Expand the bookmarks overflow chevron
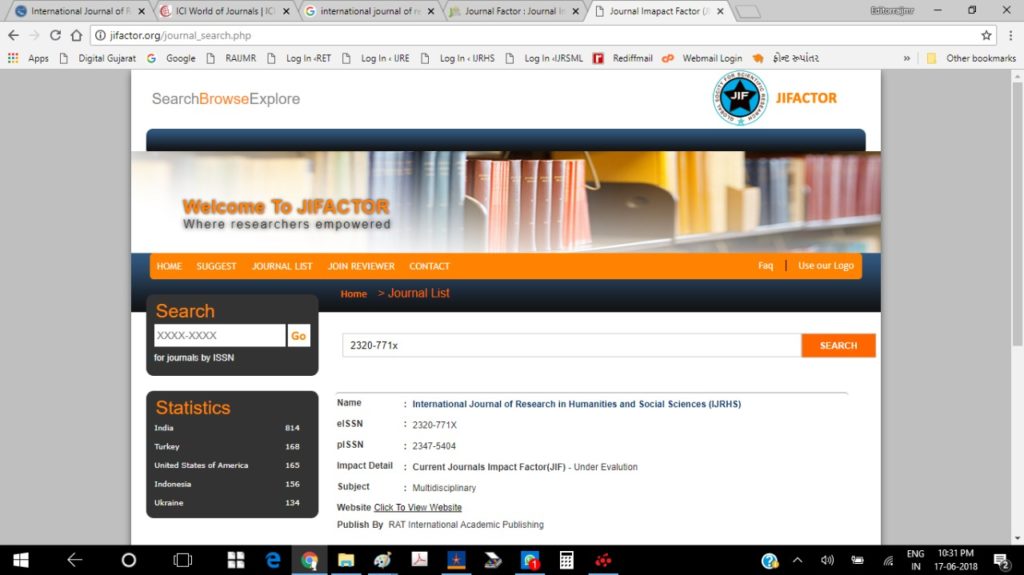 tap(906, 58)
